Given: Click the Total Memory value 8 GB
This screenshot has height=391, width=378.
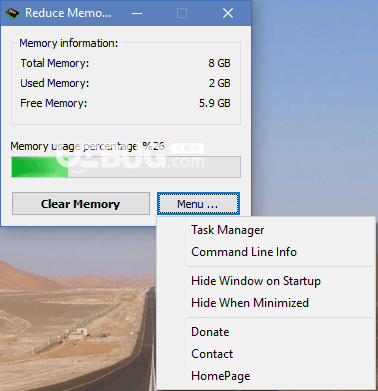Looking at the screenshot, I should [219, 63].
